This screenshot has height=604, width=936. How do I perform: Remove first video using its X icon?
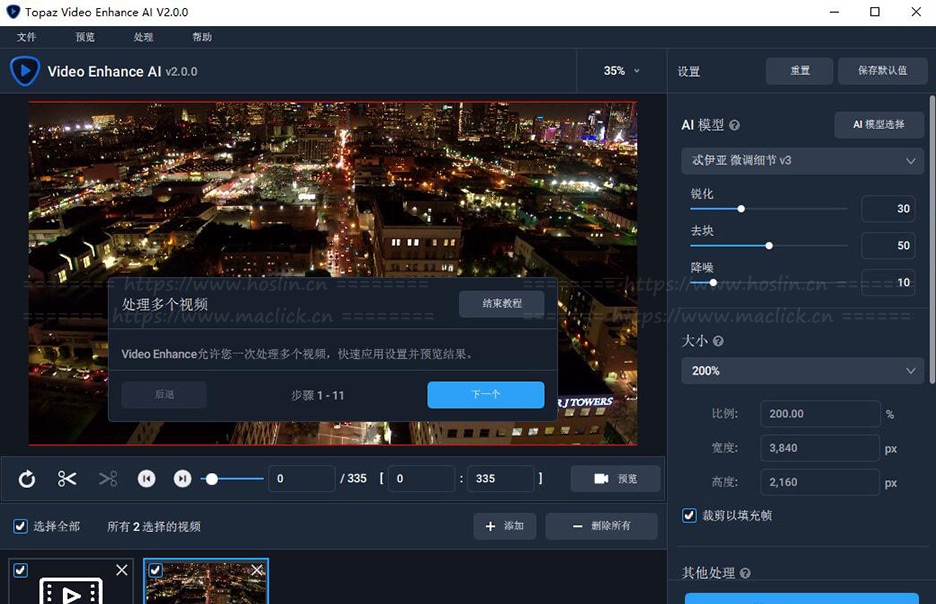point(122,570)
